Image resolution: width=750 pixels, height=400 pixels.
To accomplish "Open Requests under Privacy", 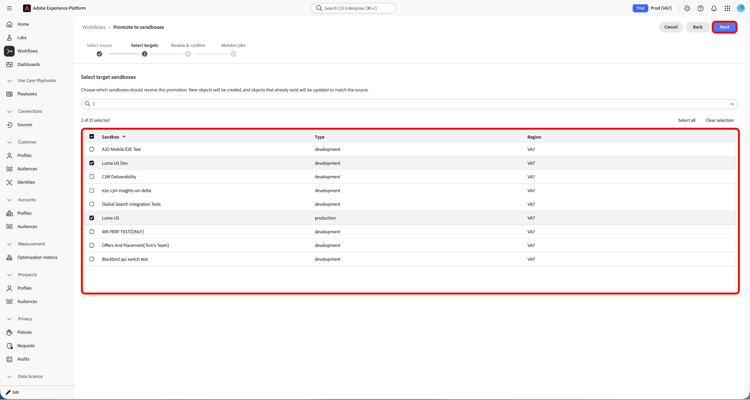I will pyautogui.click(x=26, y=345).
